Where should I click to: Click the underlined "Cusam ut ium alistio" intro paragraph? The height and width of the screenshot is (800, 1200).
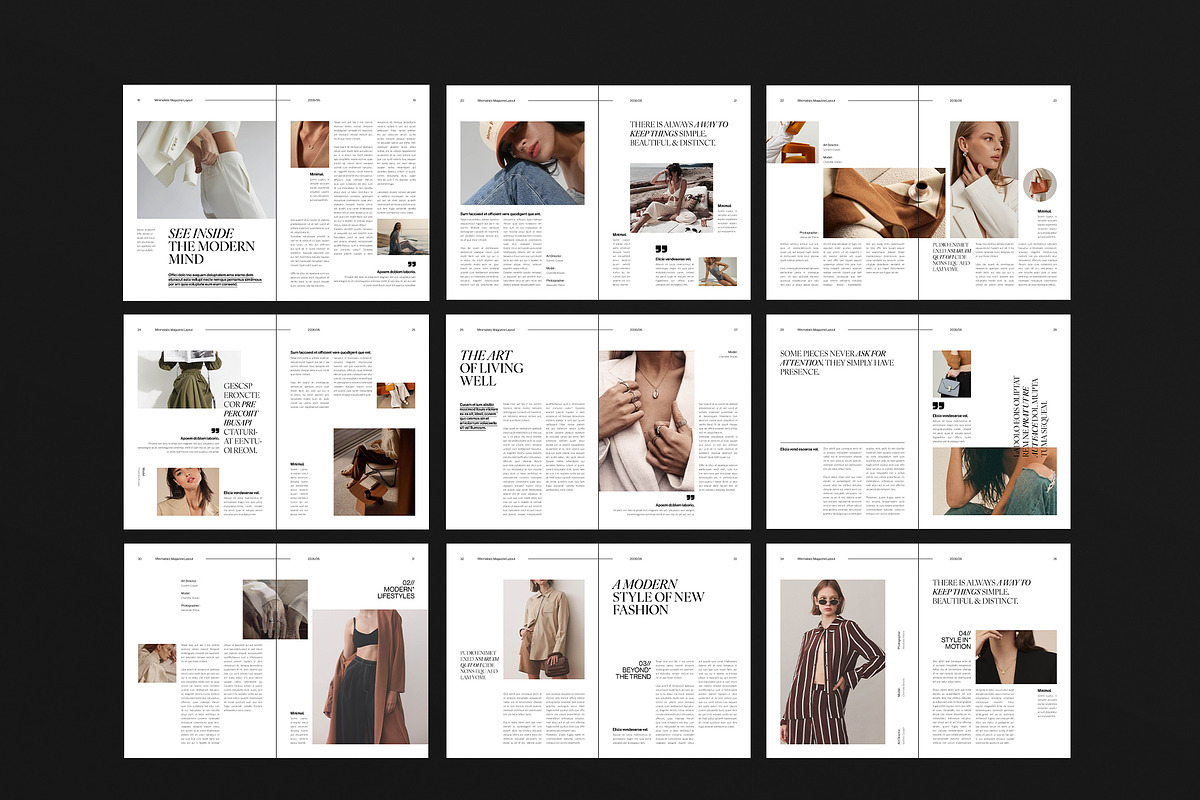pyautogui.click(x=479, y=416)
